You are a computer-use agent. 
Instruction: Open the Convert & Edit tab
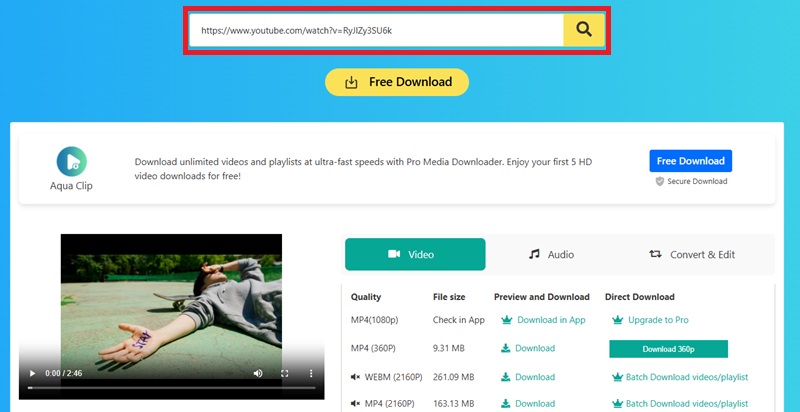pos(692,254)
